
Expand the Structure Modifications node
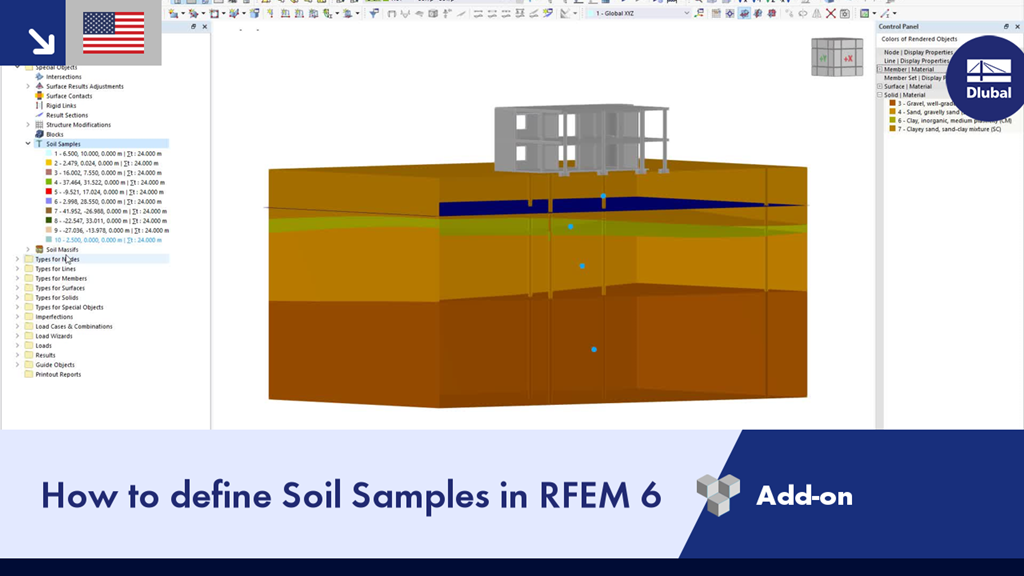coord(28,125)
